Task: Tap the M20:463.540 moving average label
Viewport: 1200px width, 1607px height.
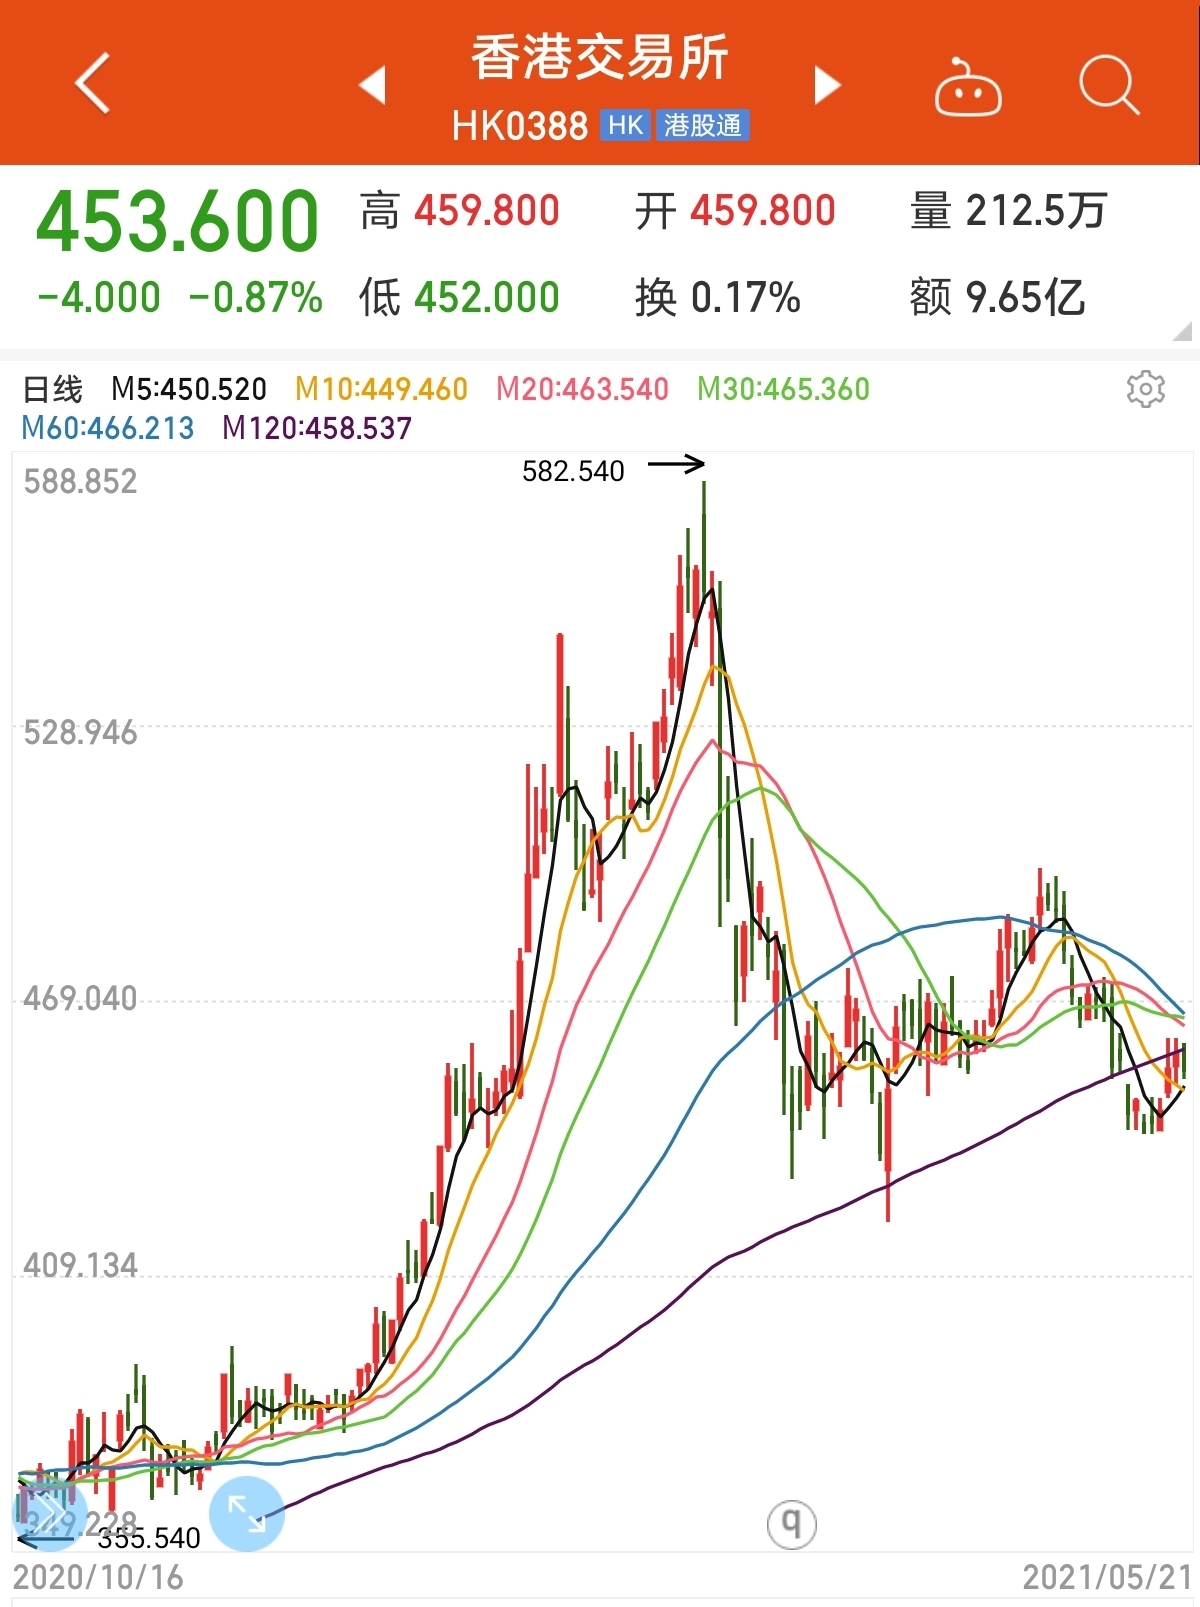Action: pyautogui.click(x=583, y=389)
